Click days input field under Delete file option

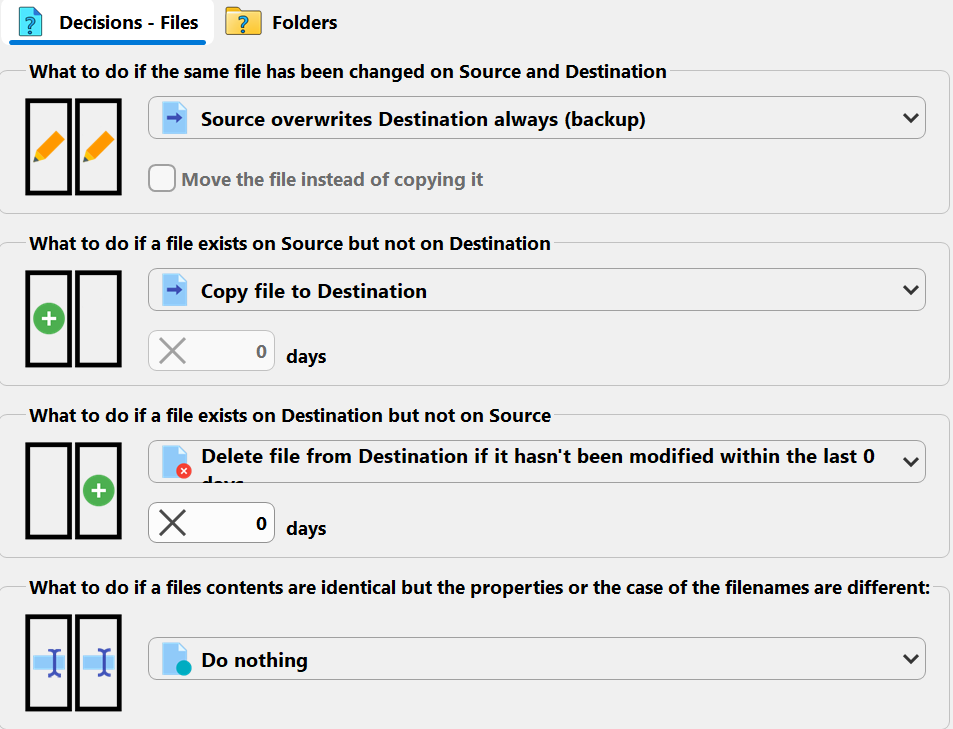pyautogui.click(x=230, y=524)
